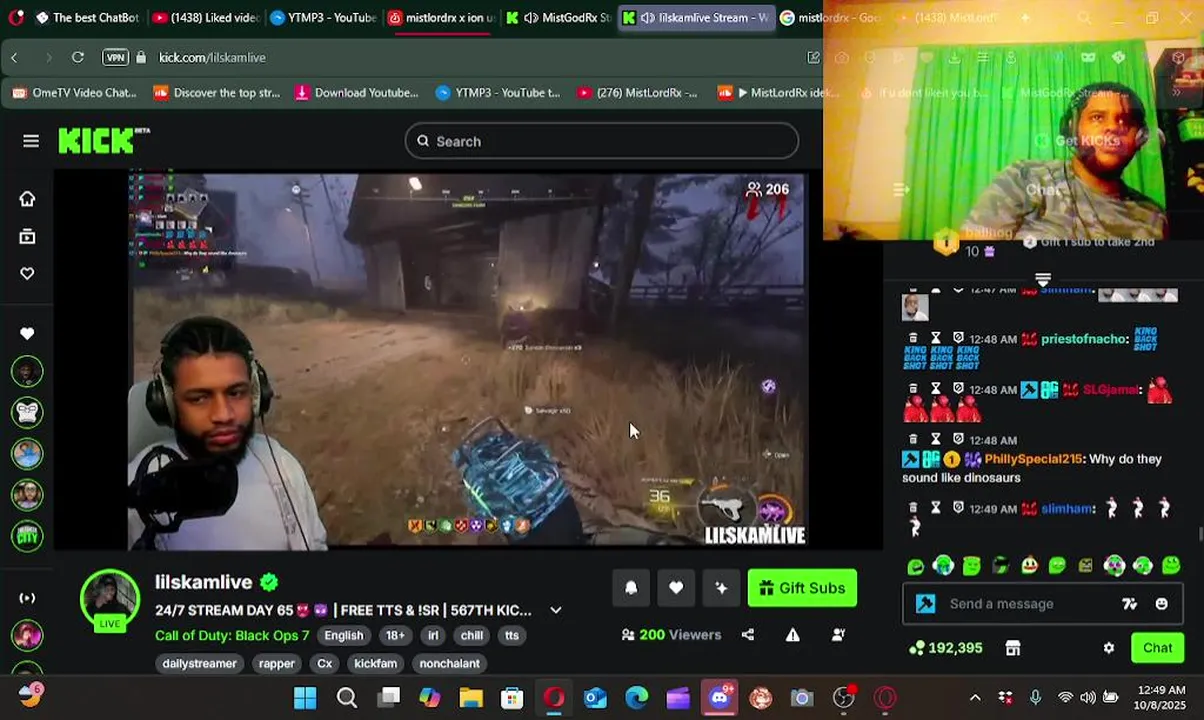
Task: Click the lilskamlive LIVE avatar
Action: (110, 600)
